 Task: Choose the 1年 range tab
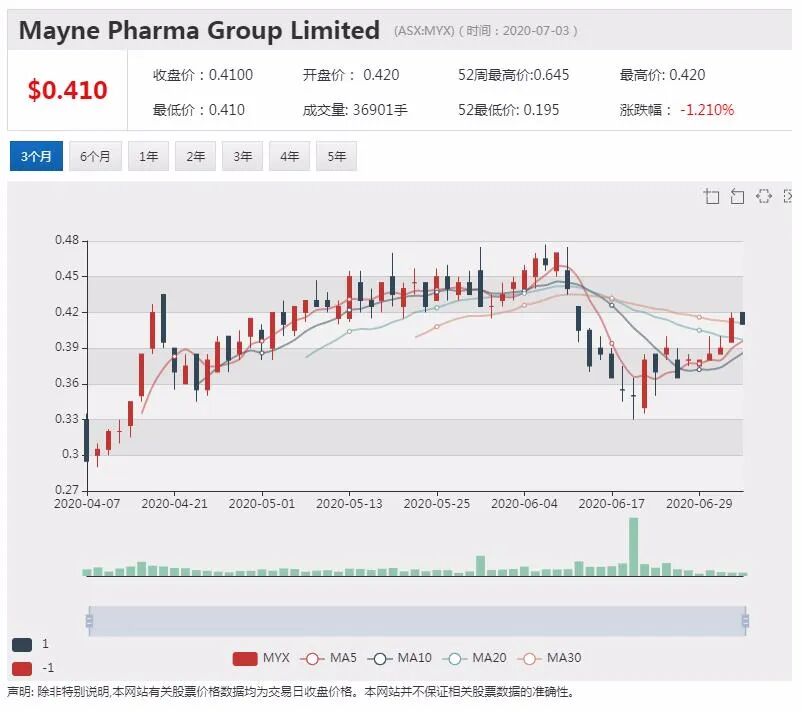point(148,156)
